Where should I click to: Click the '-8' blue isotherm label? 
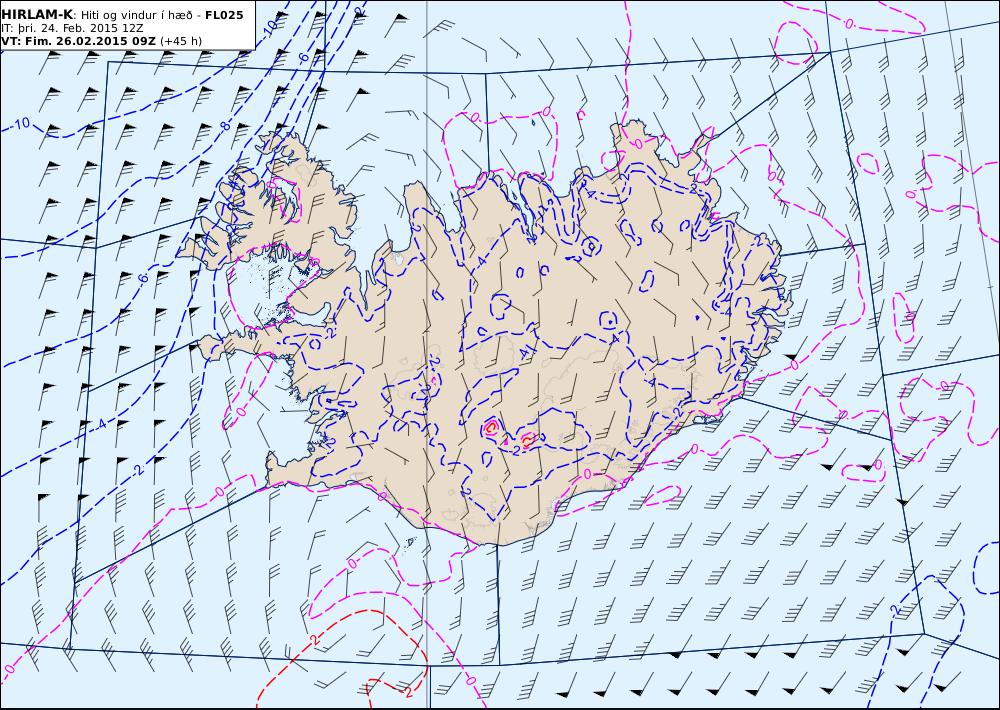coord(226,126)
